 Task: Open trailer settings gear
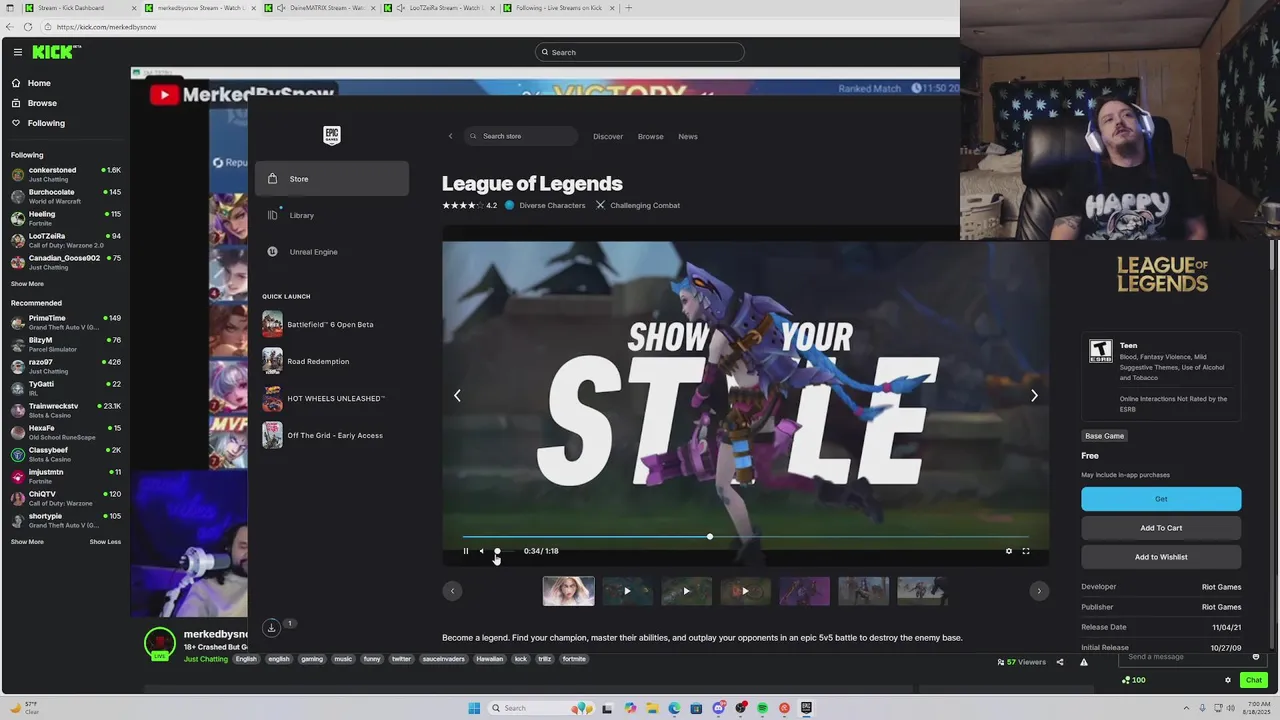[x=1008, y=551]
